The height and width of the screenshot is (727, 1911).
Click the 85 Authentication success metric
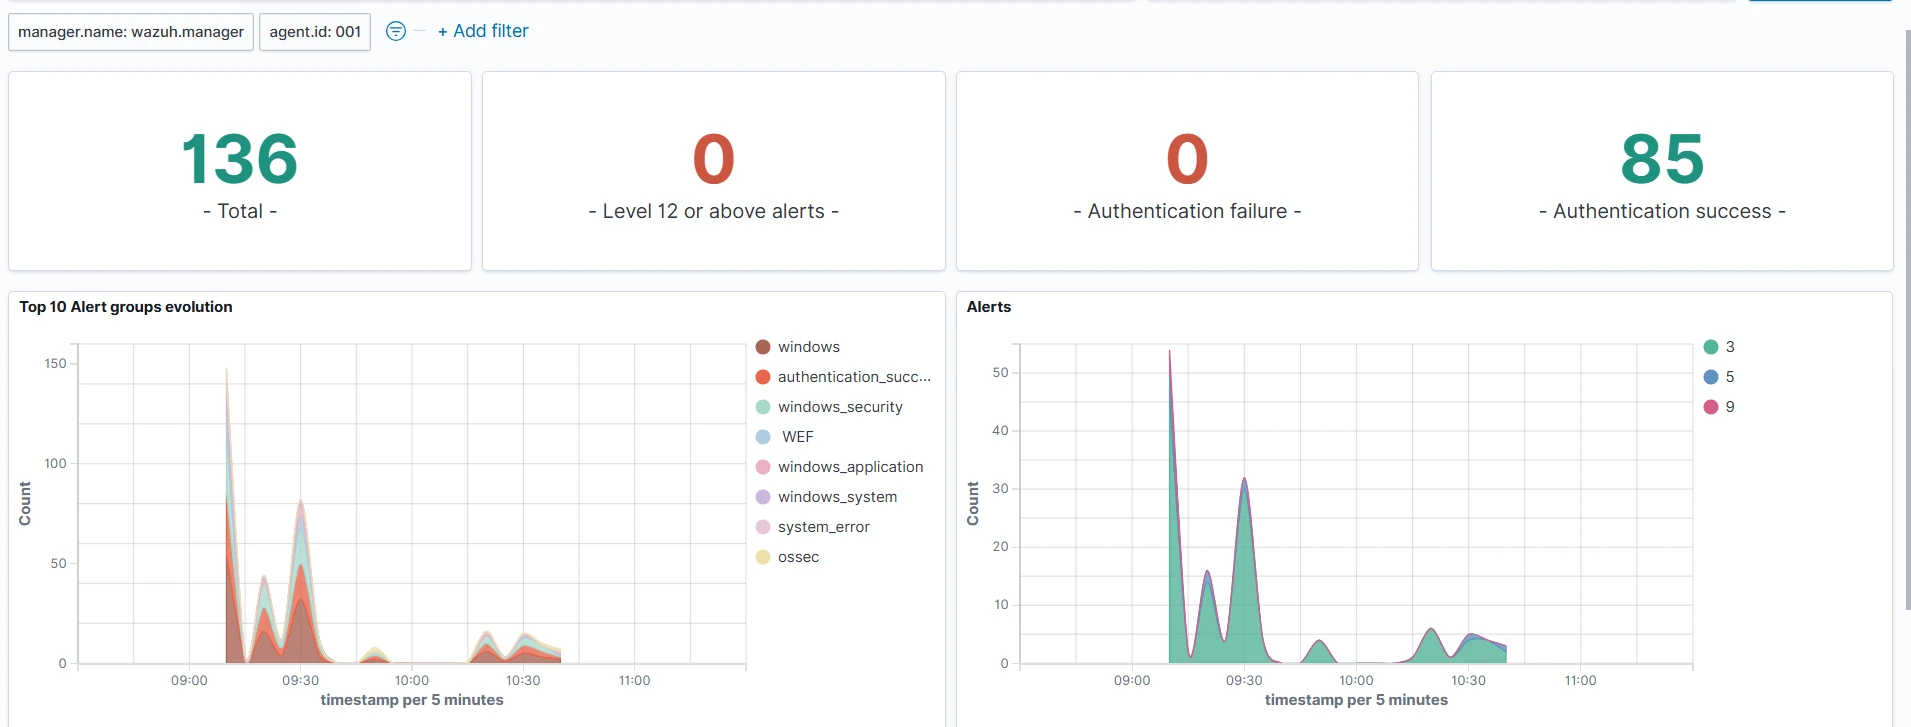1662,160
